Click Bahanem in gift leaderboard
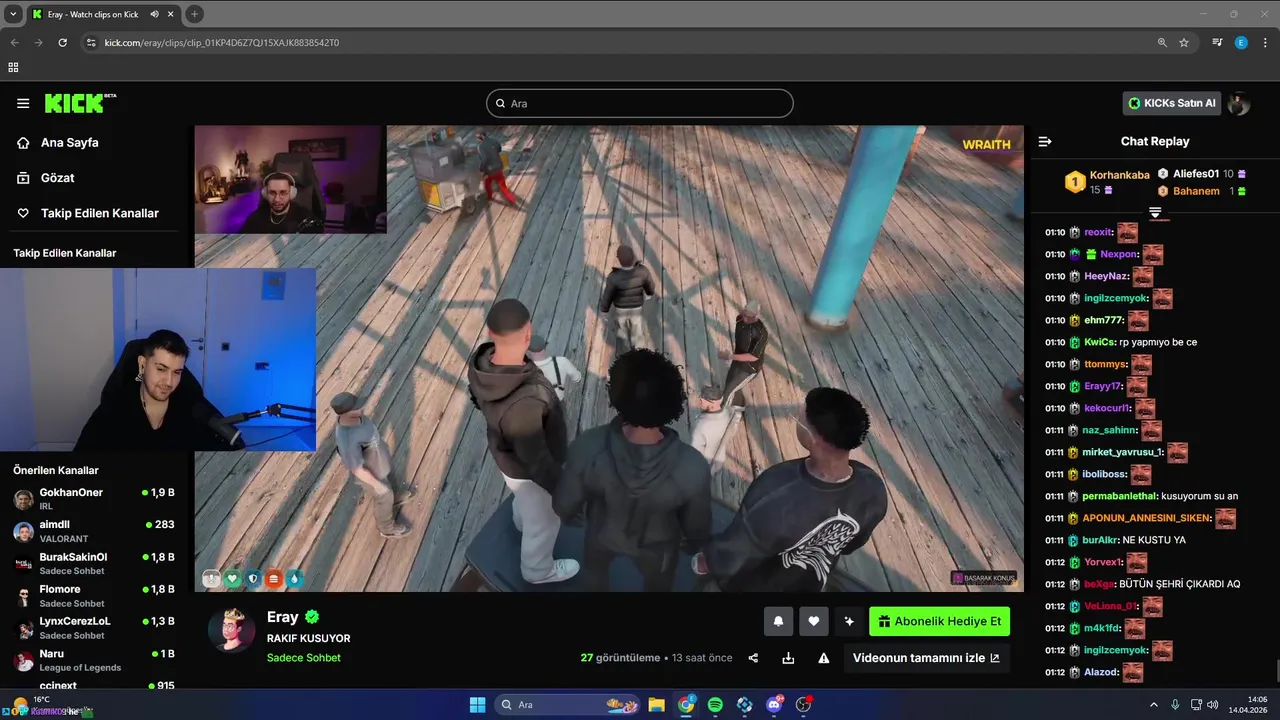This screenshot has width=1280, height=720. (x=1196, y=191)
